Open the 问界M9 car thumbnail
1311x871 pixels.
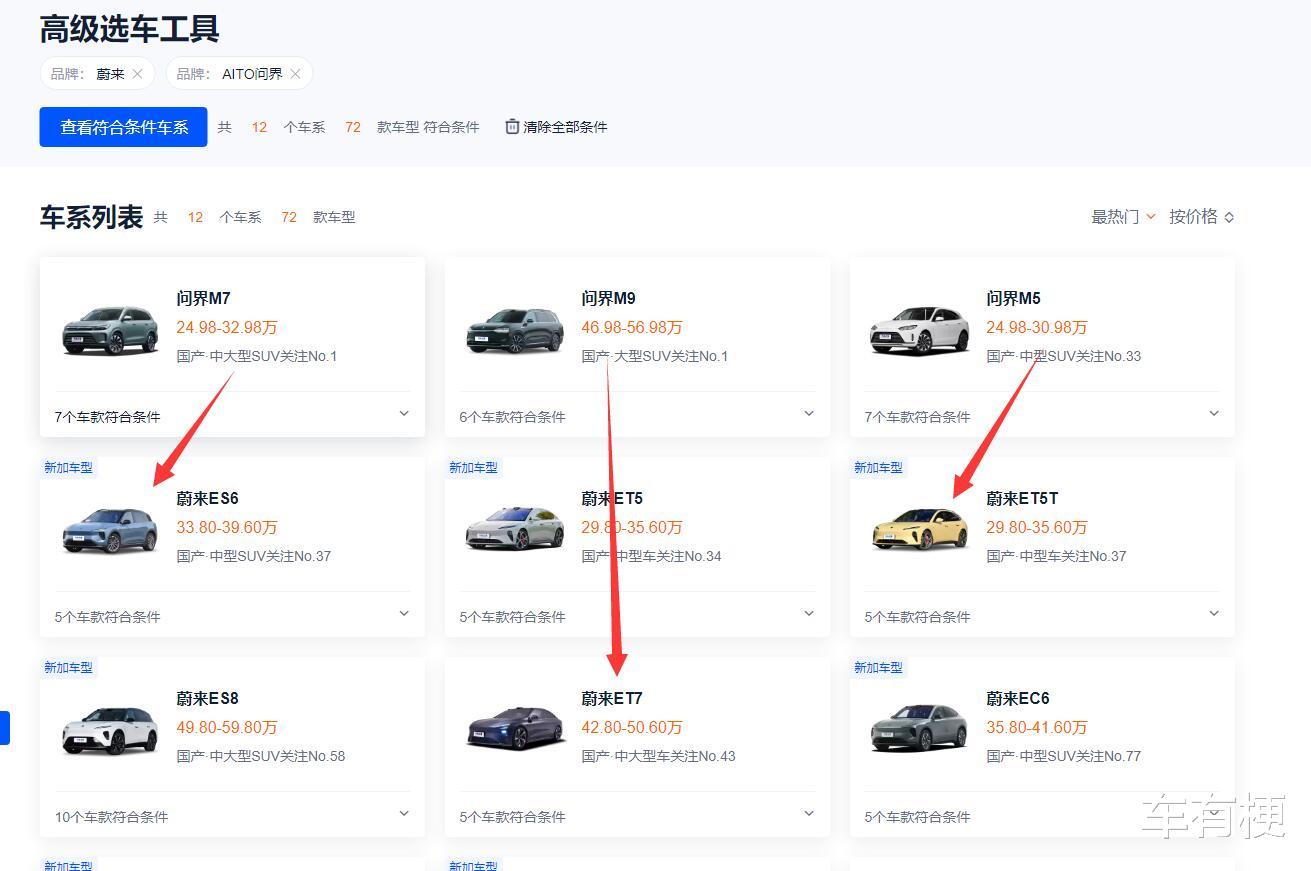pos(515,329)
